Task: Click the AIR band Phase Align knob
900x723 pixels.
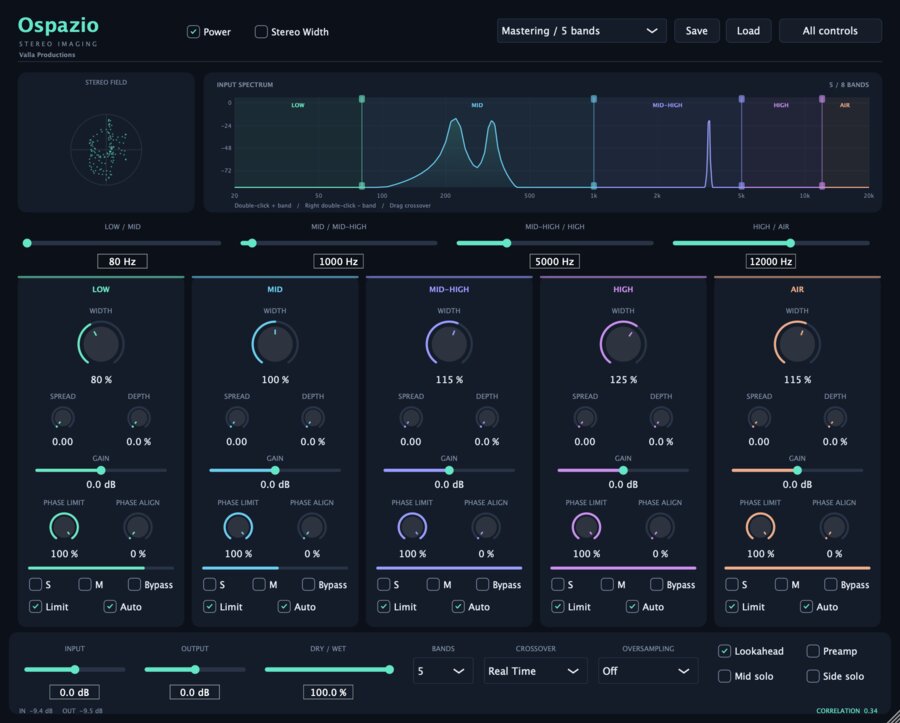Action: (x=834, y=527)
